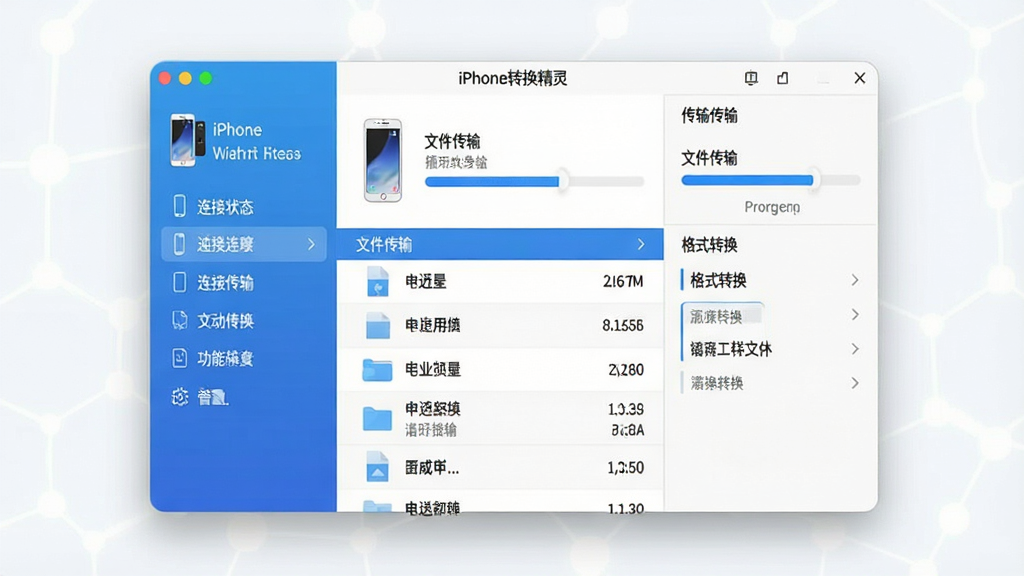Click the 1.1.30 size value
This screenshot has height=576, width=1024.
tap(626, 508)
